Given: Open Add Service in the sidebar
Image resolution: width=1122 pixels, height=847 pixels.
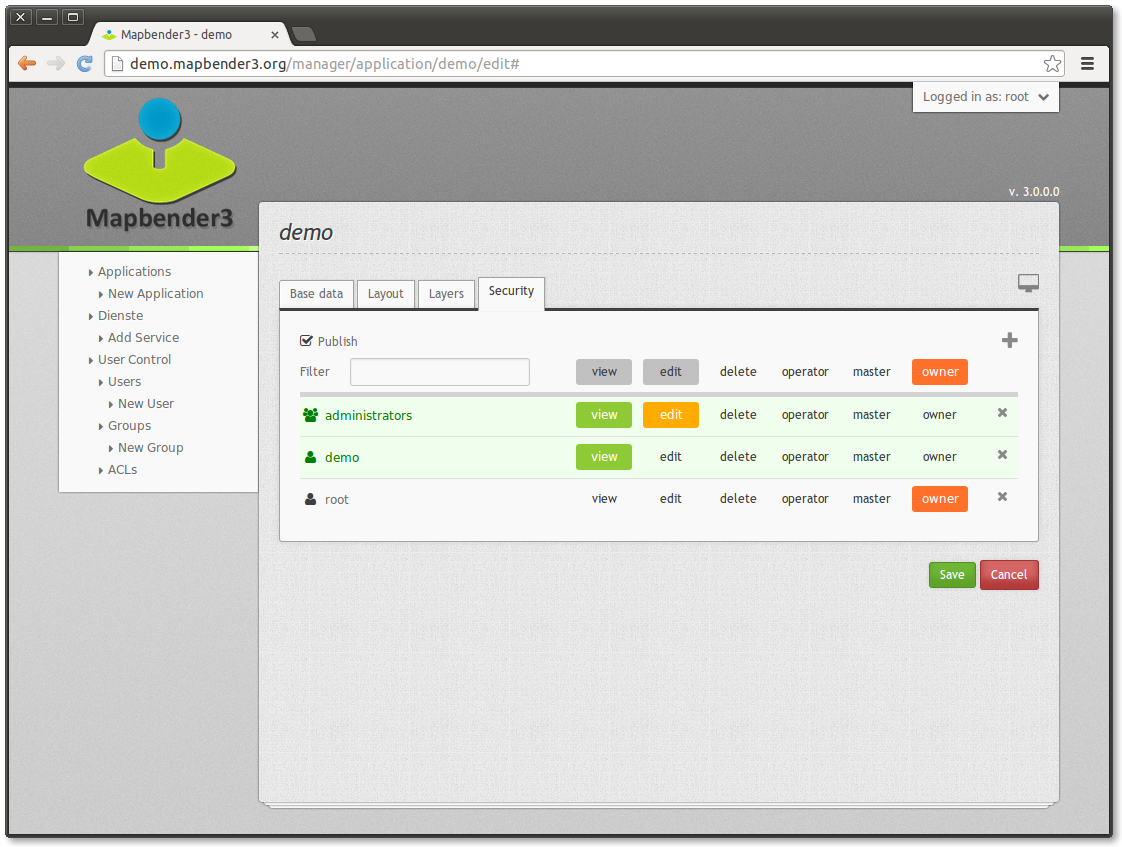Looking at the screenshot, I should tap(143, 338).
